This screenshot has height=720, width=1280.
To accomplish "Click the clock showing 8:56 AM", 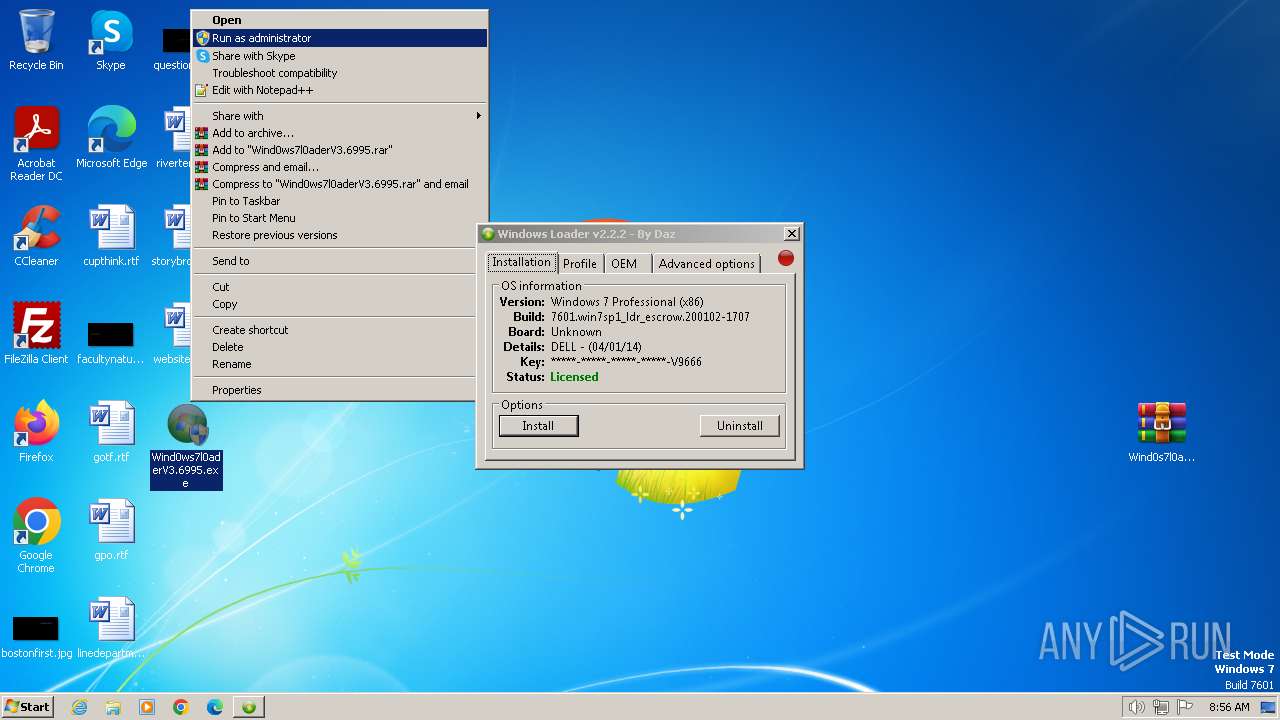I will 1229,707.
